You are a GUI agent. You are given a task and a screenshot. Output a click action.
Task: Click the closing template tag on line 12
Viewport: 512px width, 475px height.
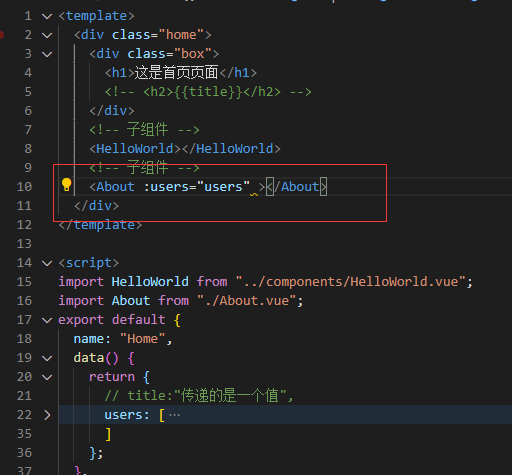click(x=100, y=225)
